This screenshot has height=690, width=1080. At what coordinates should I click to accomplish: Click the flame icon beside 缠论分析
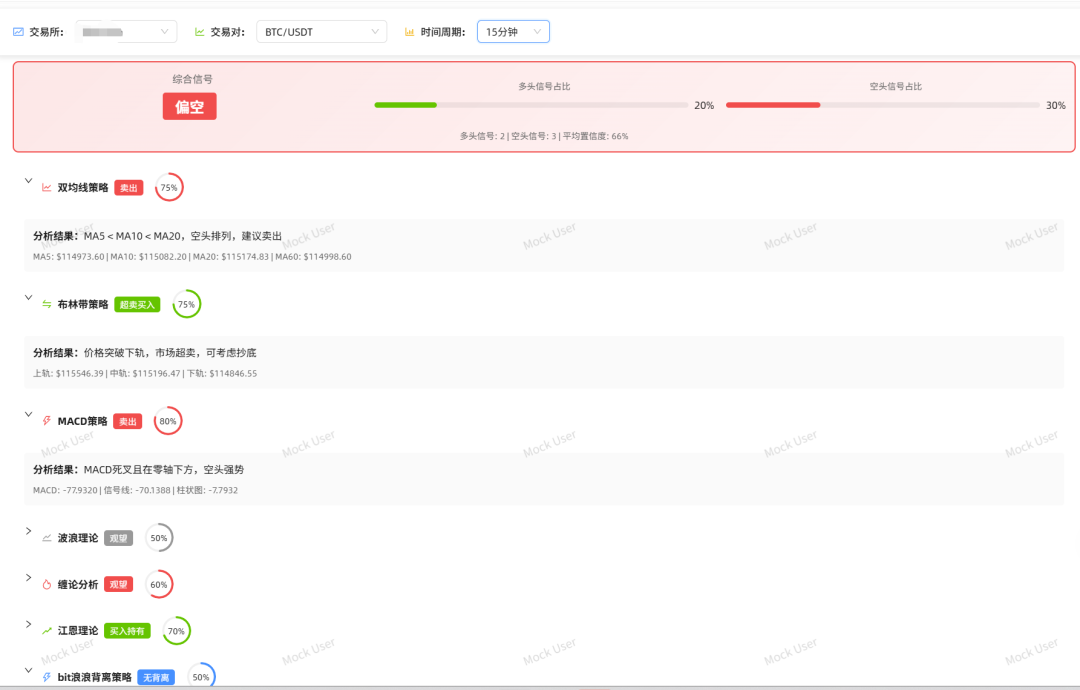point(46,585)
